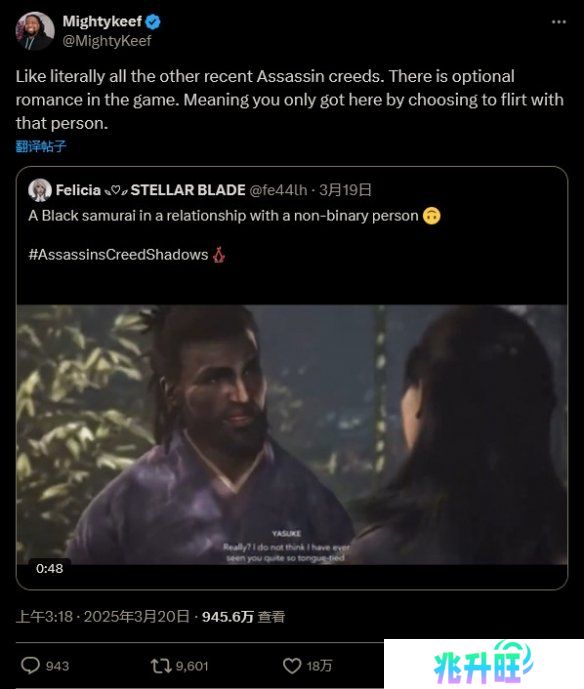This screenshot has width=584, height=689.
Task: Open the #AssassinsCreedShadows hashtag
Action: (118, 255)
